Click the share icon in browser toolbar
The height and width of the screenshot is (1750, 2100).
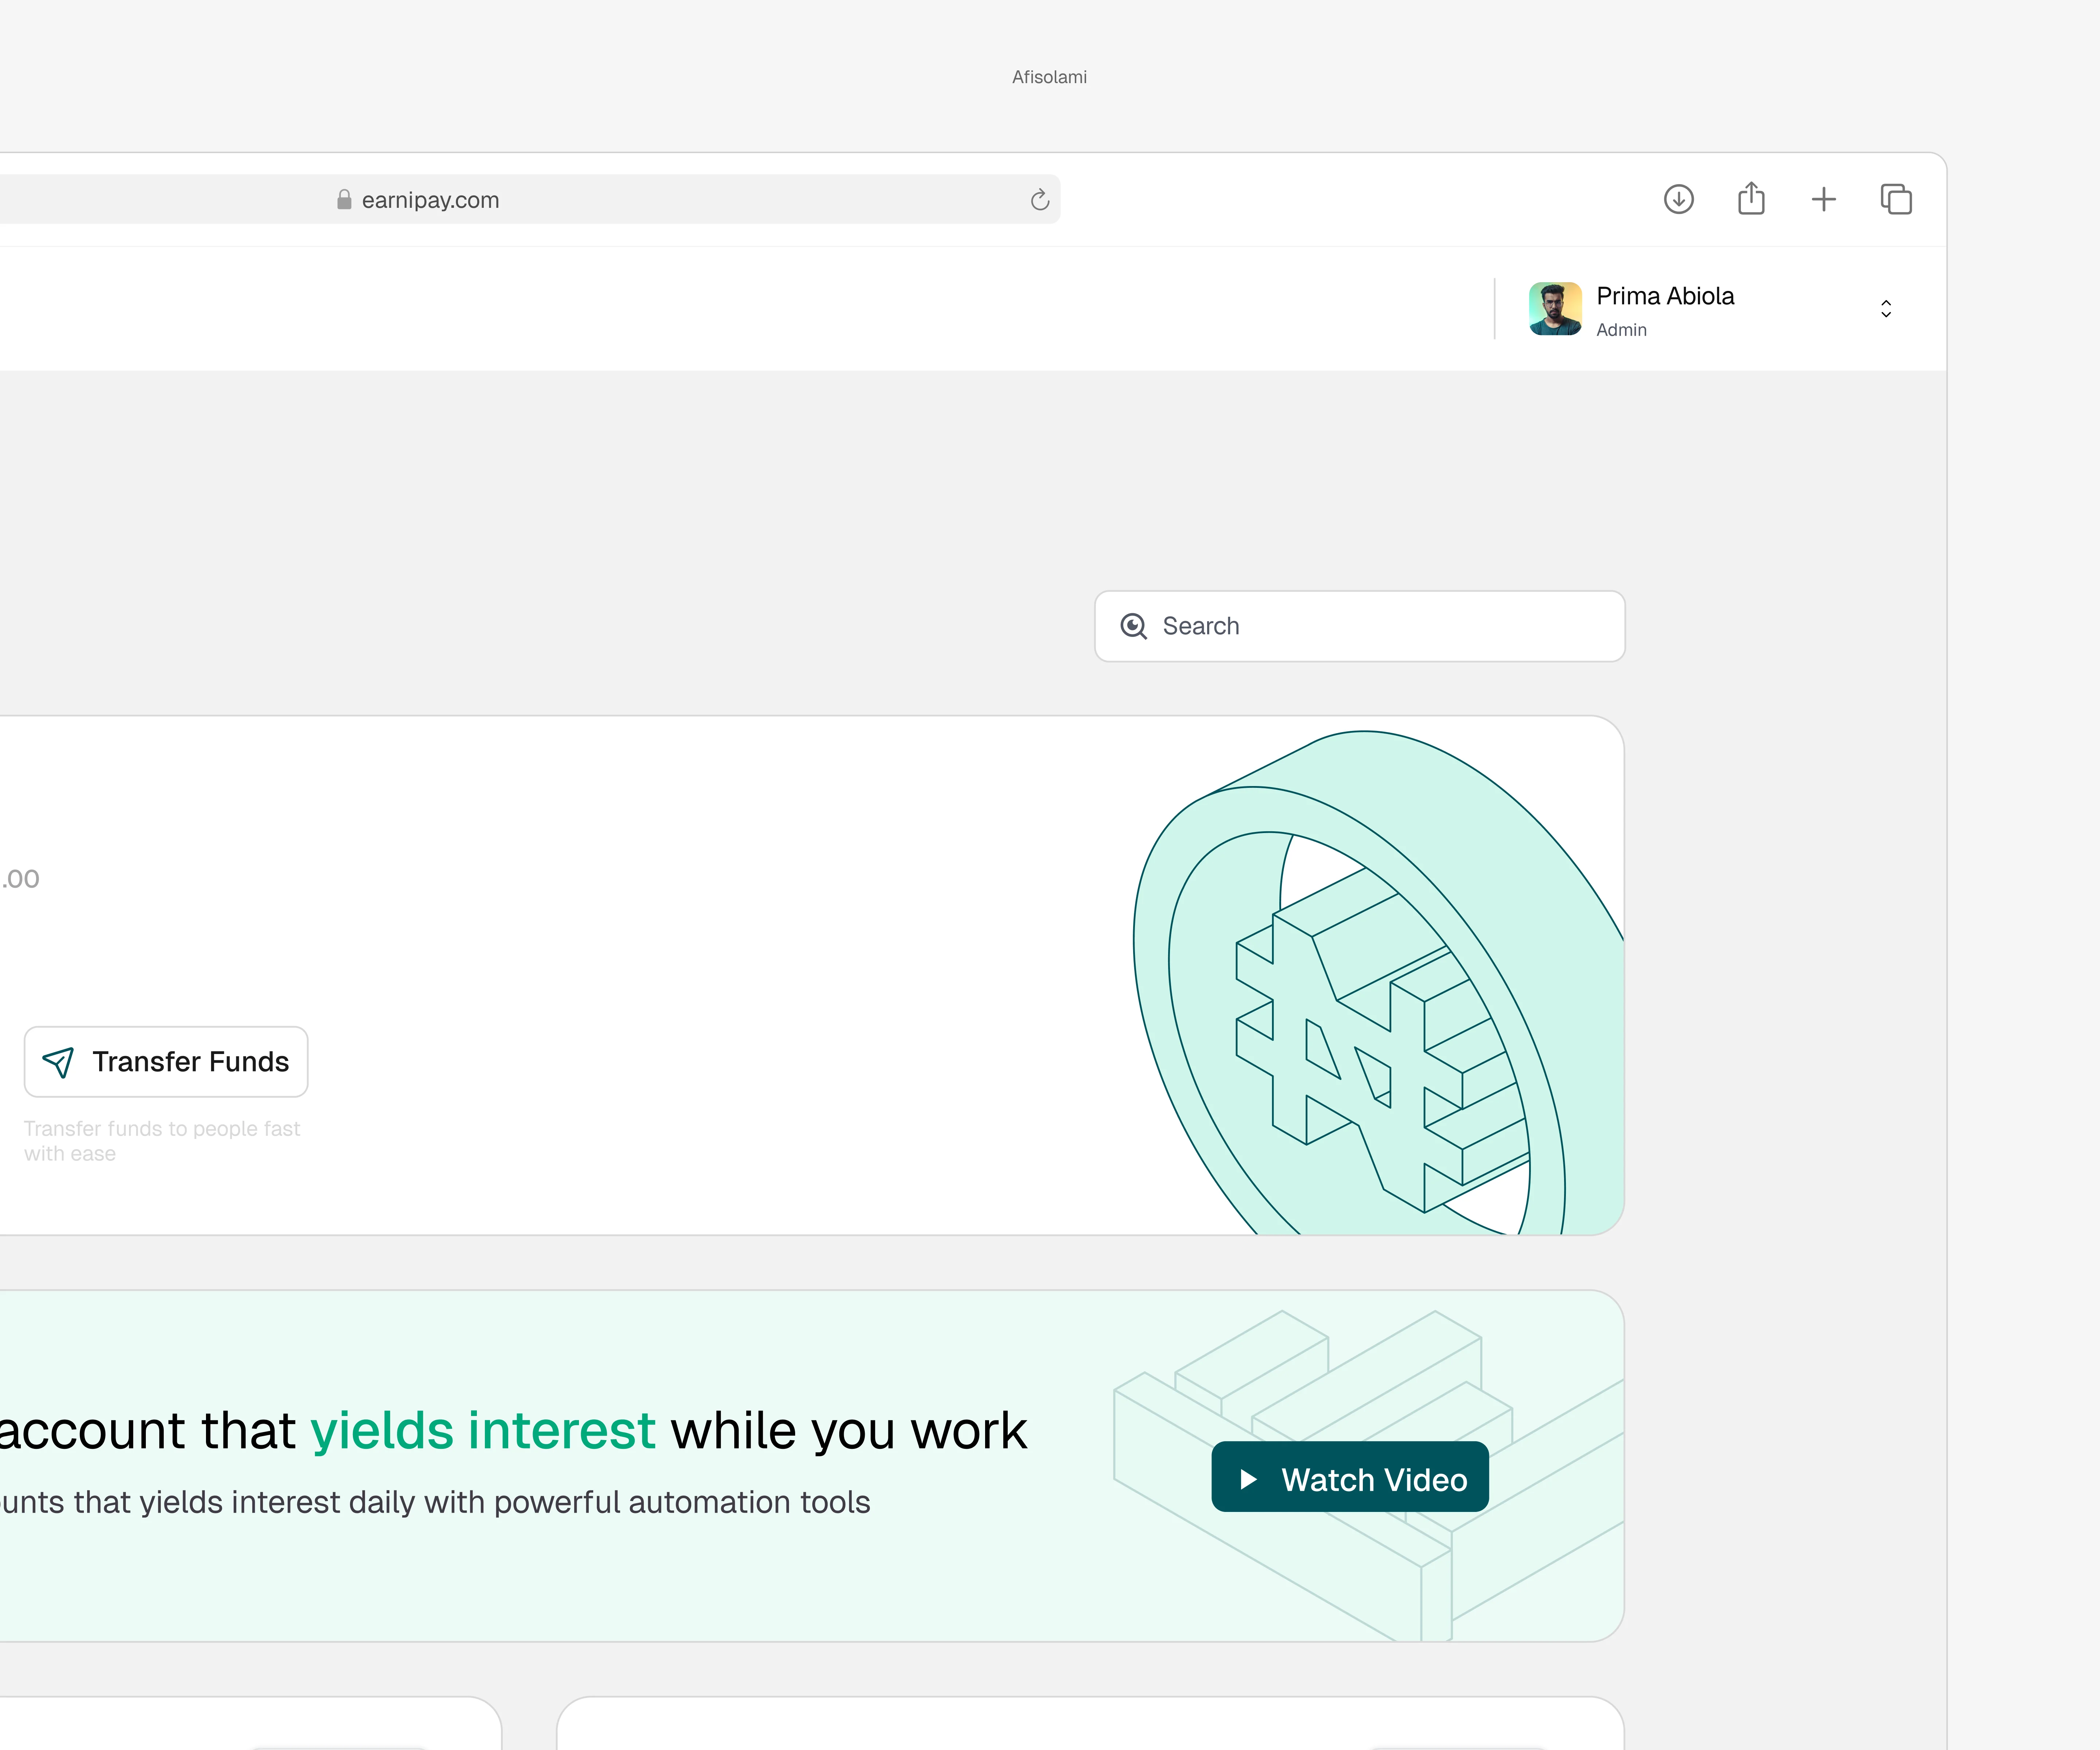tap(1751, 199)
